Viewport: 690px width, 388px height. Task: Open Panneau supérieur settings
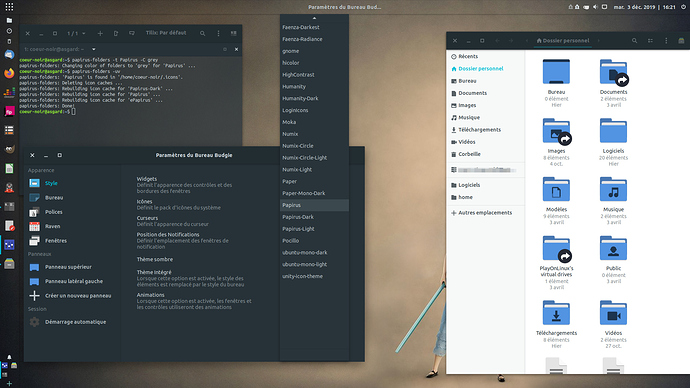point(73,267)
